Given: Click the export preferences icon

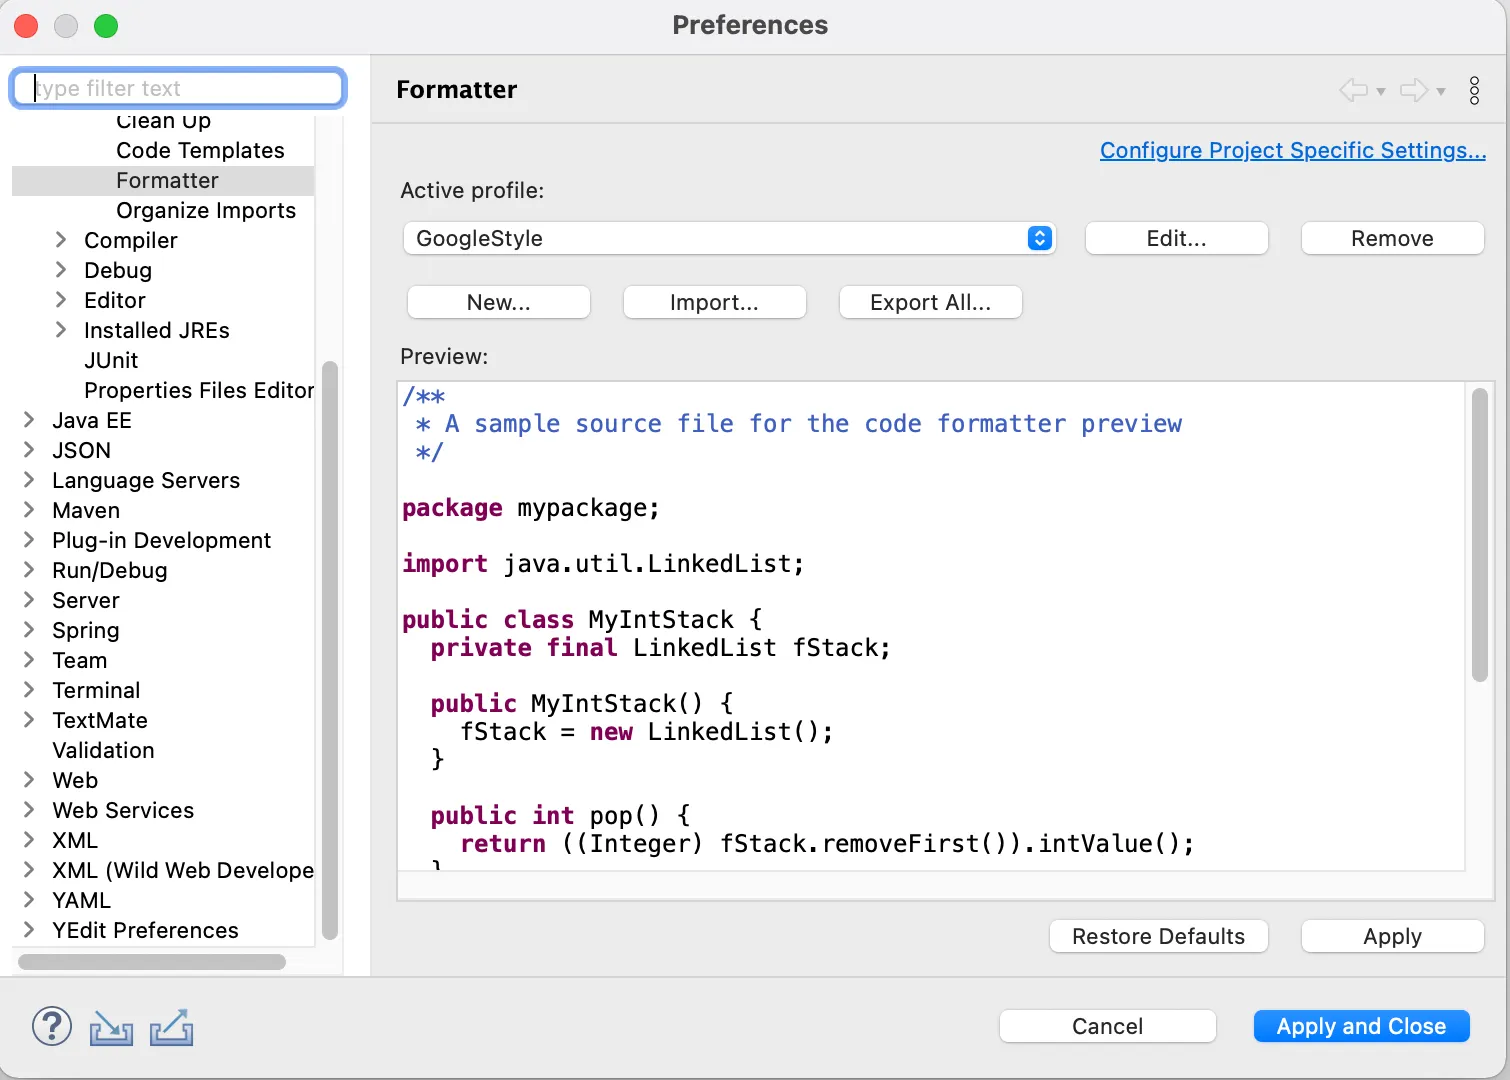Looking at the screenshot, I should 171,1027.
